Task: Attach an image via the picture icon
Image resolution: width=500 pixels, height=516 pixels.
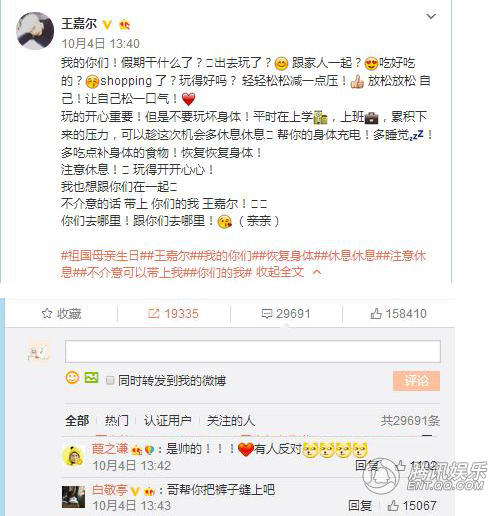Action: point(91,378)
